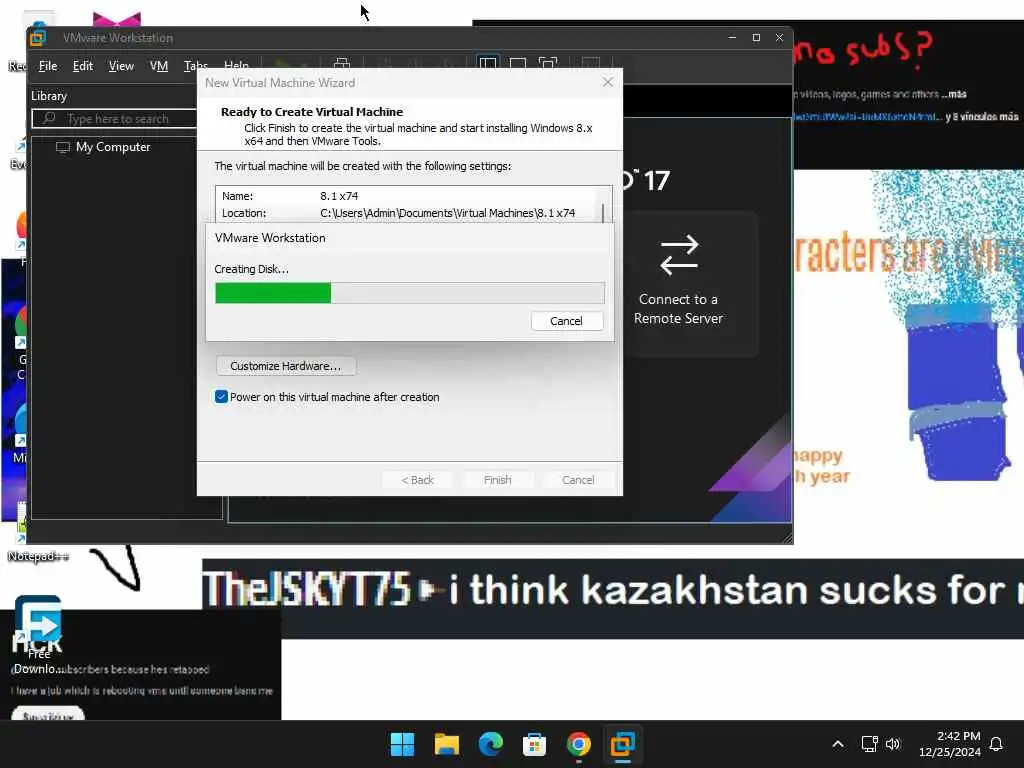Image resolution: width=1024 pixels, height=768 pixels.
Task: Click the wizard's bottom Cancel button
Action: click(x=578, y=480)
